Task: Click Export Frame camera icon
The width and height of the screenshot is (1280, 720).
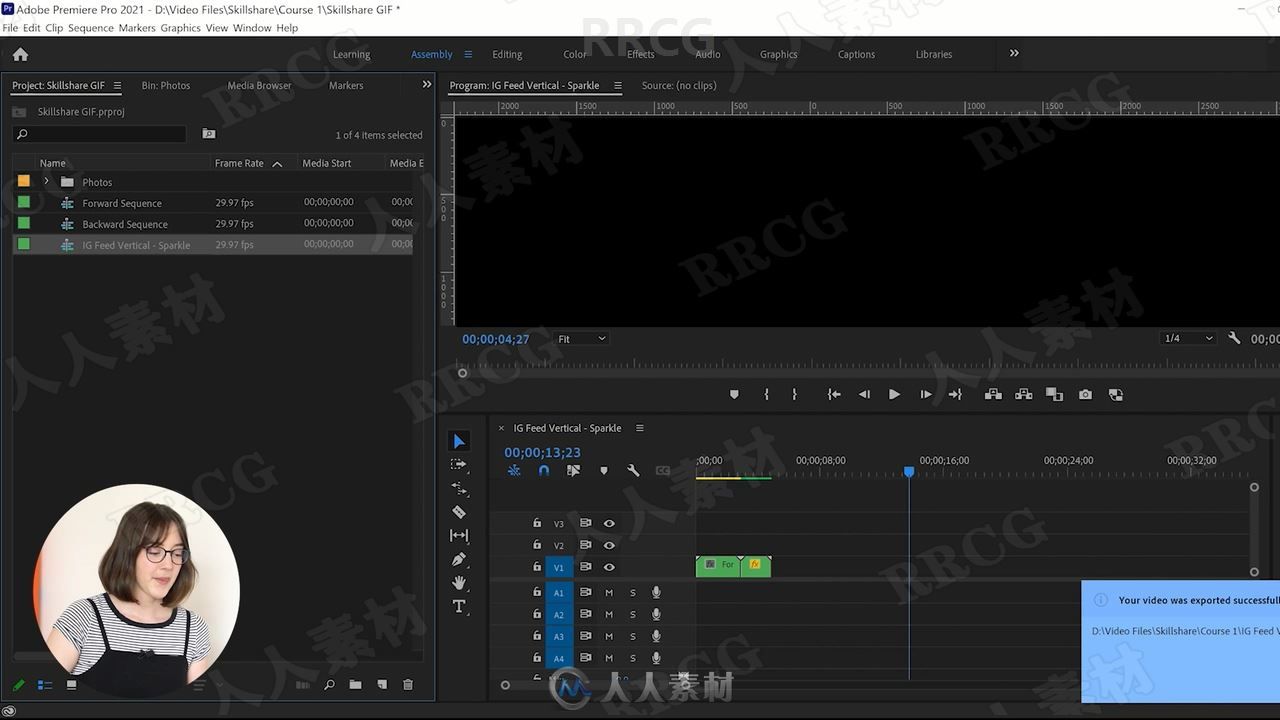Action: [1085, 395]
